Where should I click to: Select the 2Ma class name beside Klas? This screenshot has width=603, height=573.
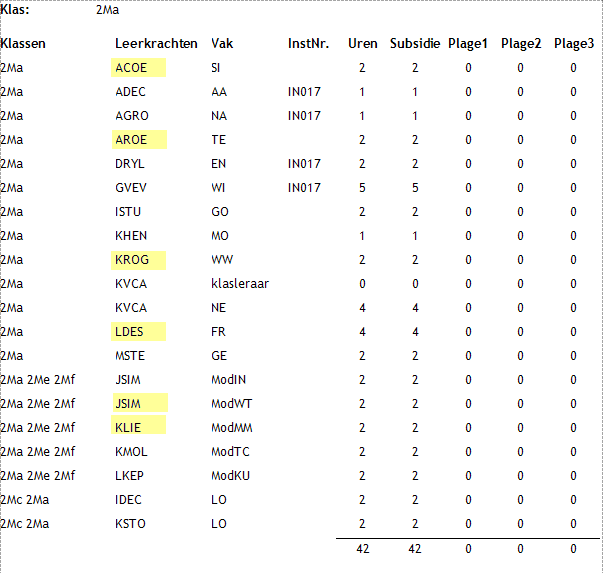tap(107, 10)
